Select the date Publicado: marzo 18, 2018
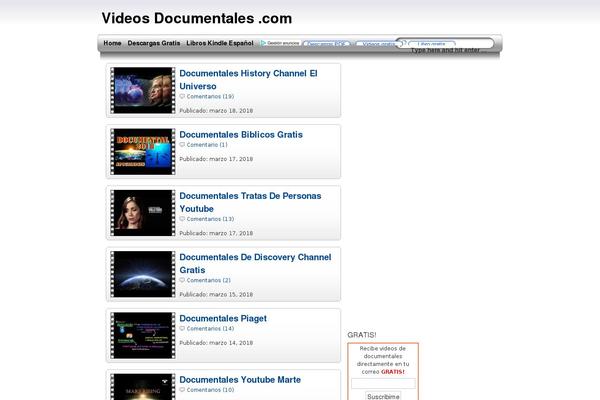This screenshot has height=400, width=600. coord(216,111)
